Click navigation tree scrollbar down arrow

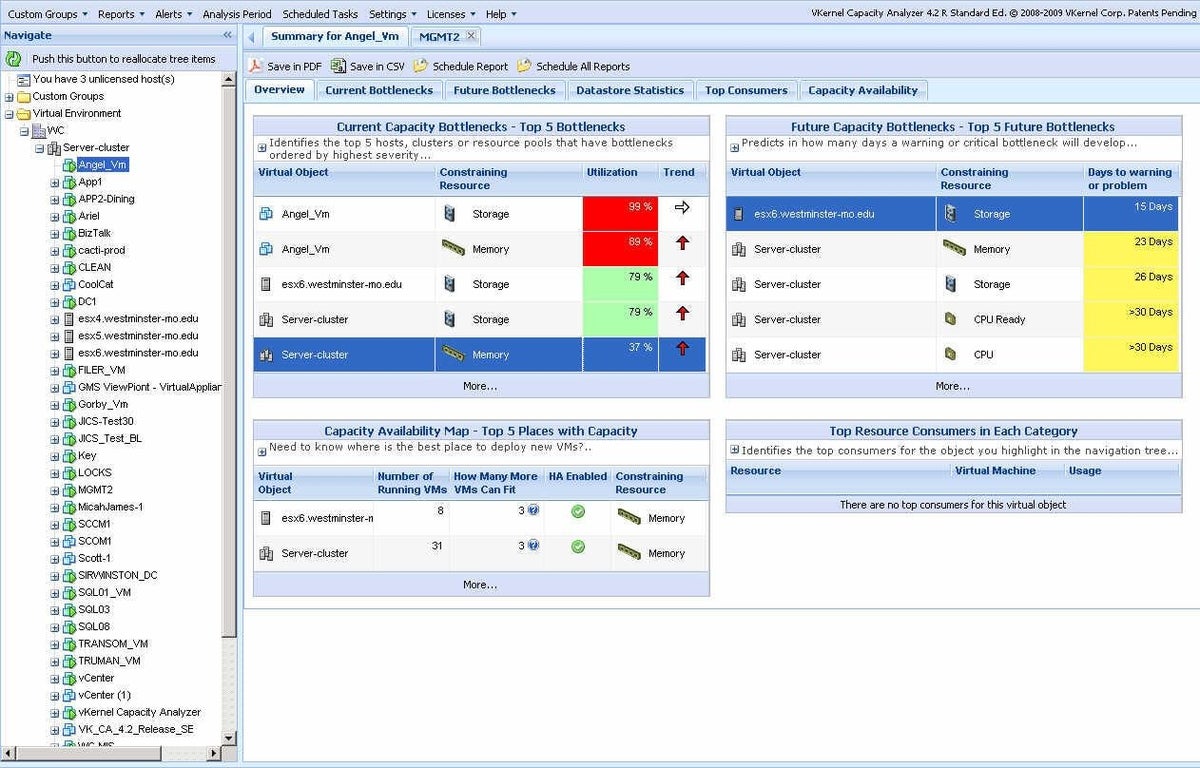[x=229, y=738]
